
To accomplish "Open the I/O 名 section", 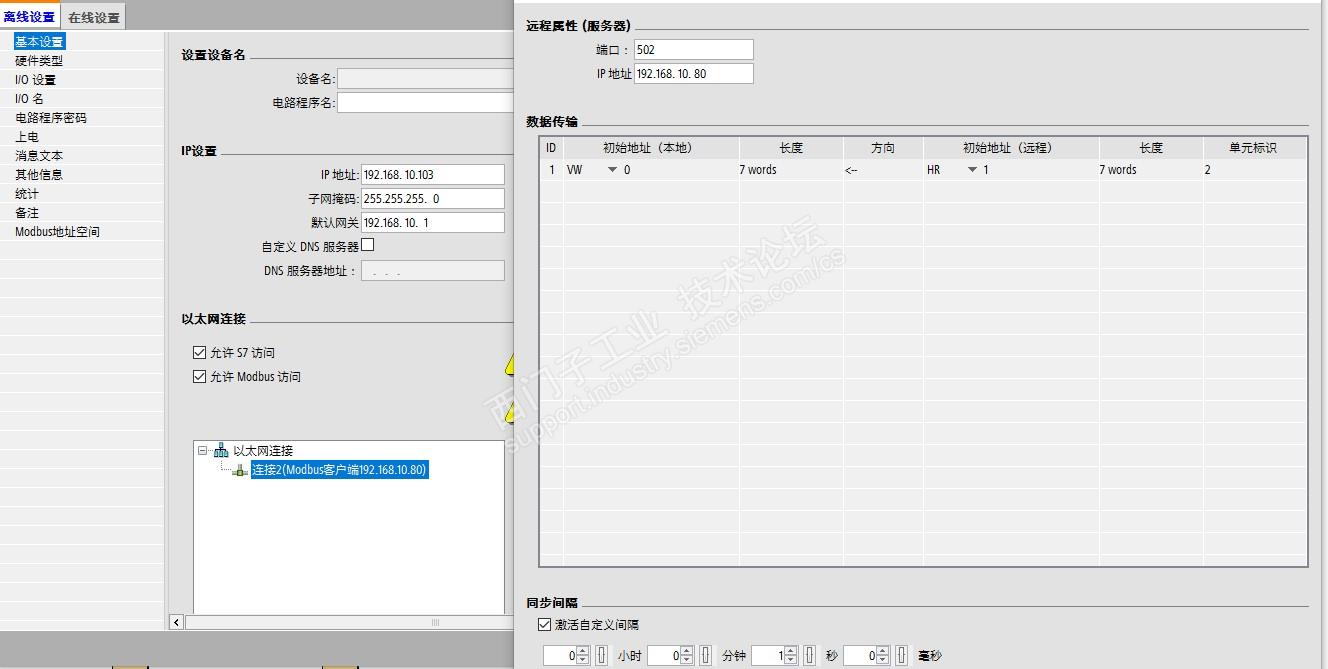I will point(29,99).
